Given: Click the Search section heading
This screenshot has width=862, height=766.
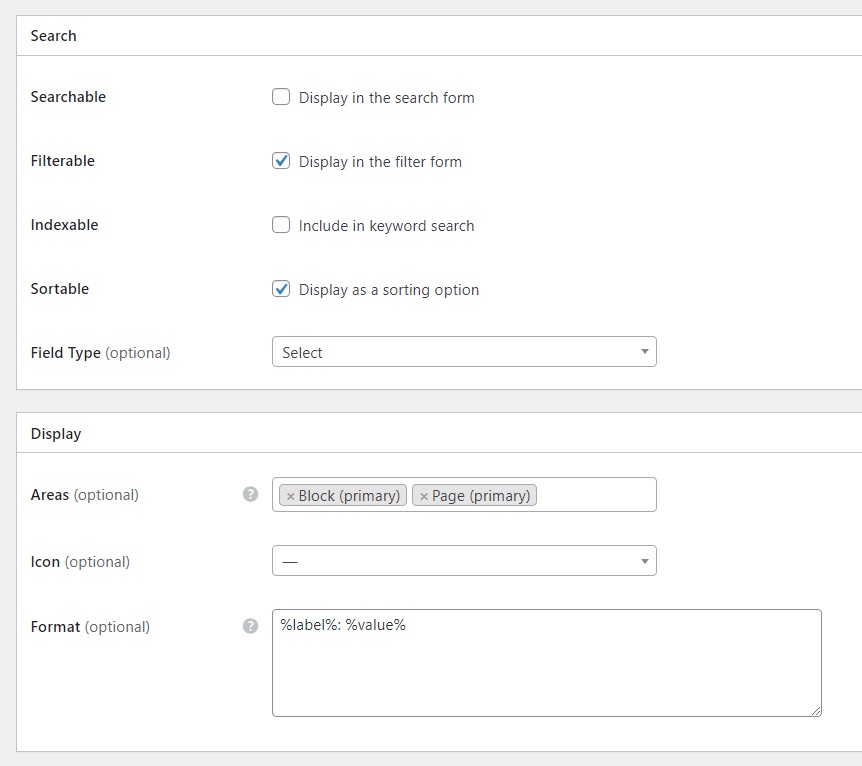Looking at the screenshot, I should click(x=53, y=36).
